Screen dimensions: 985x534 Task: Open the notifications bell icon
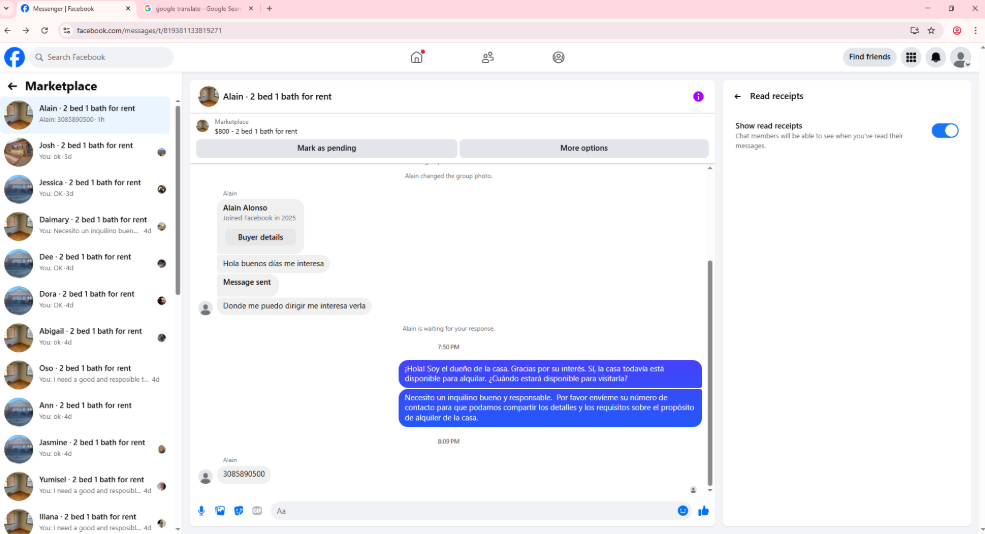coord(935,57)
